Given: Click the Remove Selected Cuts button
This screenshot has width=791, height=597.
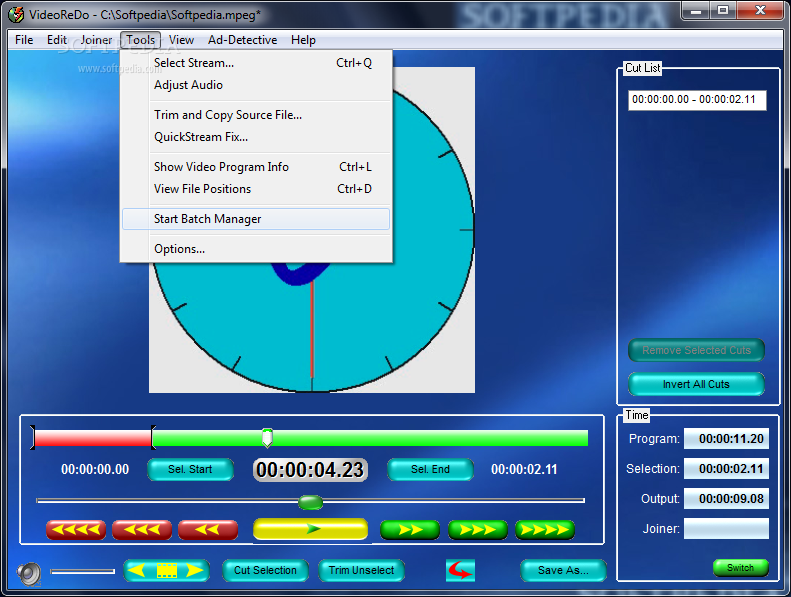Looking at the screenshot, I should click(x=696, y=350).
